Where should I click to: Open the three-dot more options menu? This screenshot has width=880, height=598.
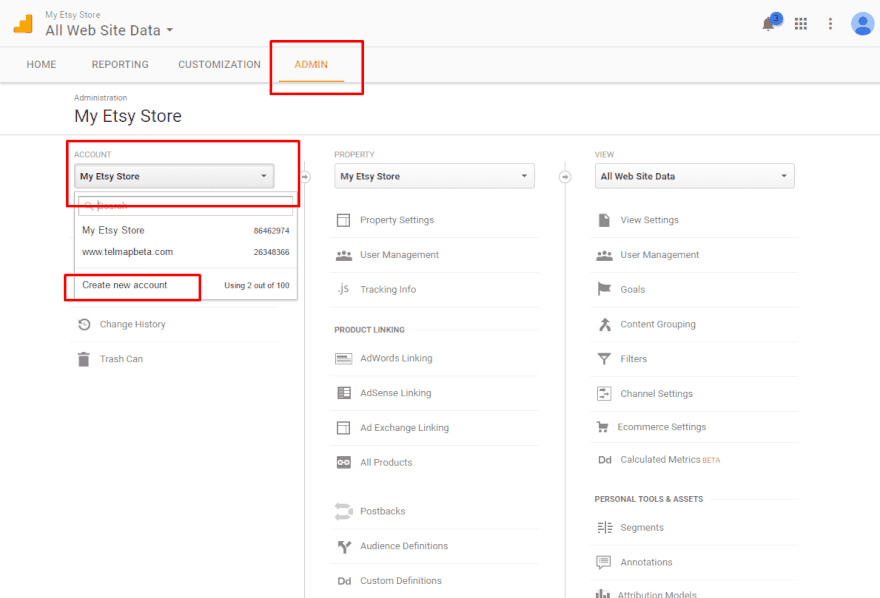(830, 24)
